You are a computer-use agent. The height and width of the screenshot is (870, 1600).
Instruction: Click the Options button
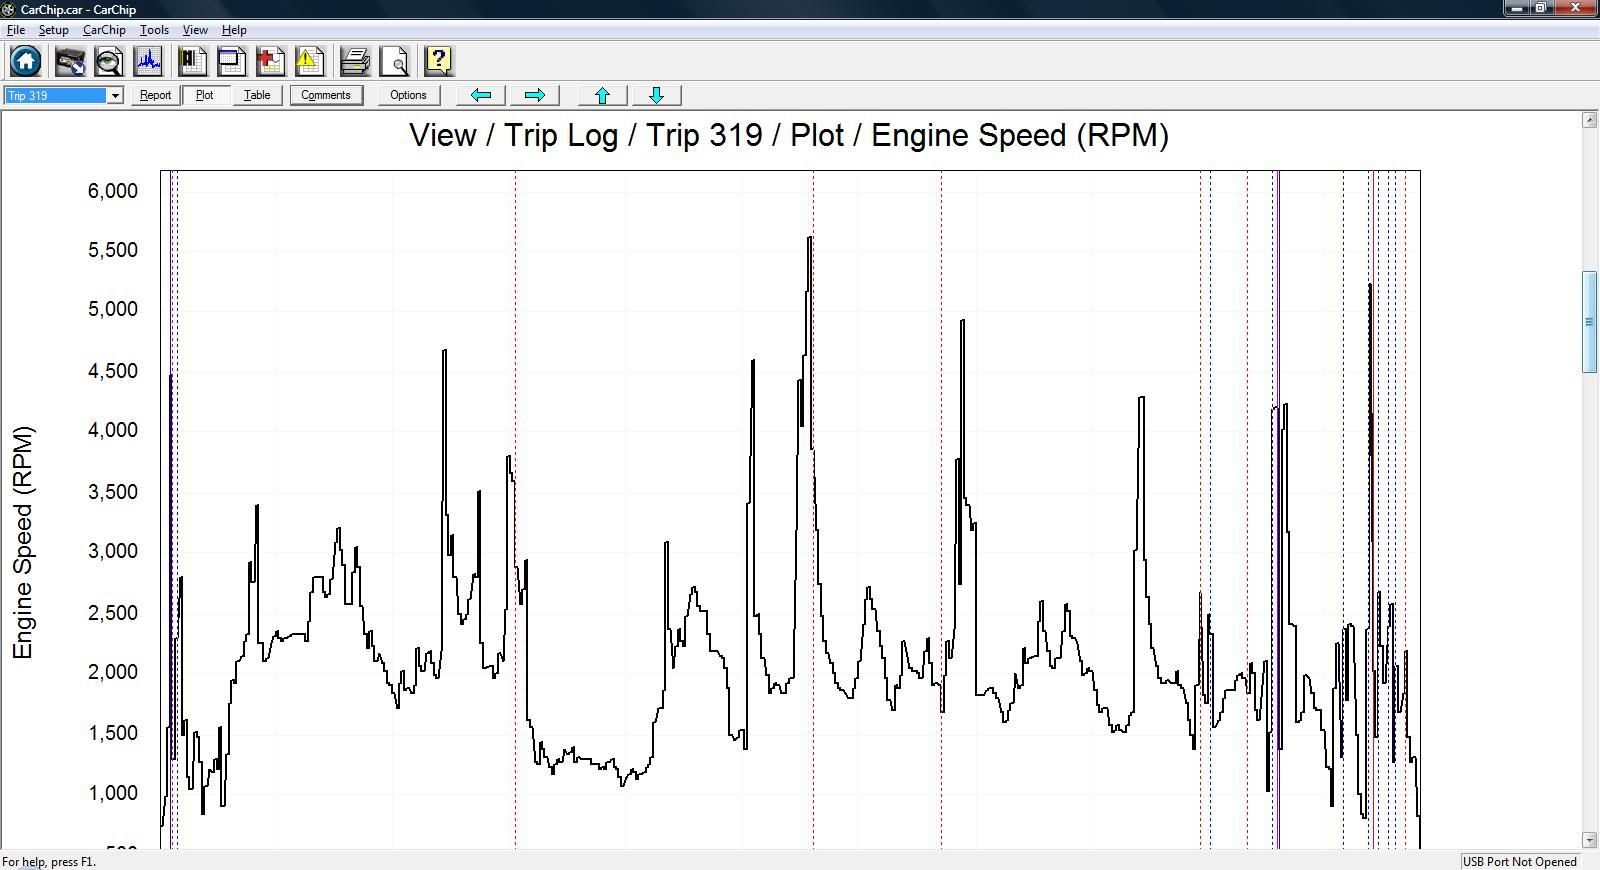(408, 95)
